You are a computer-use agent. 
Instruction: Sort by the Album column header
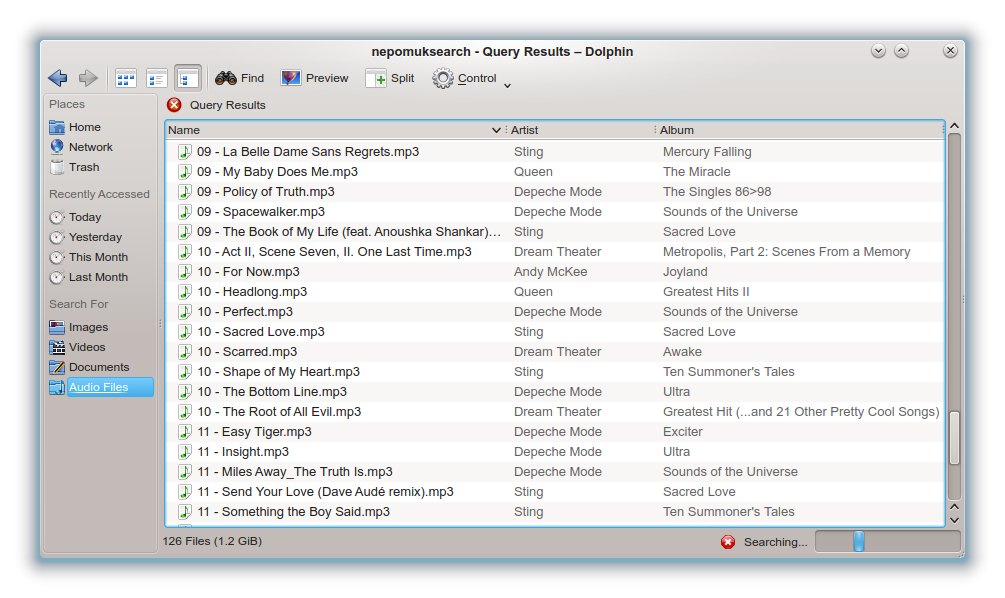(800, 130)
